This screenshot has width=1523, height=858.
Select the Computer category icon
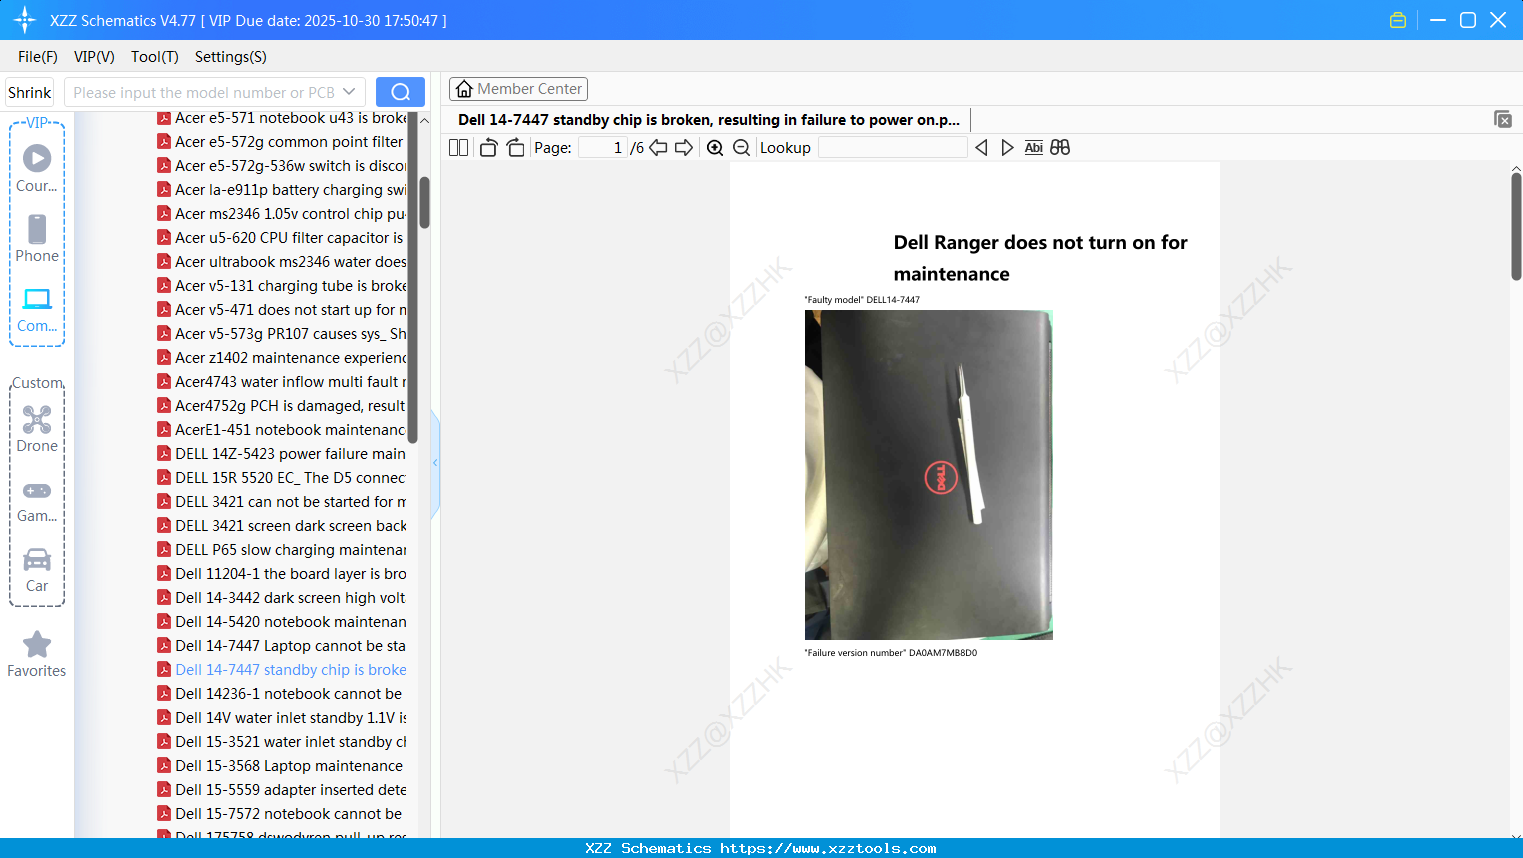click(x=37, y=309)
